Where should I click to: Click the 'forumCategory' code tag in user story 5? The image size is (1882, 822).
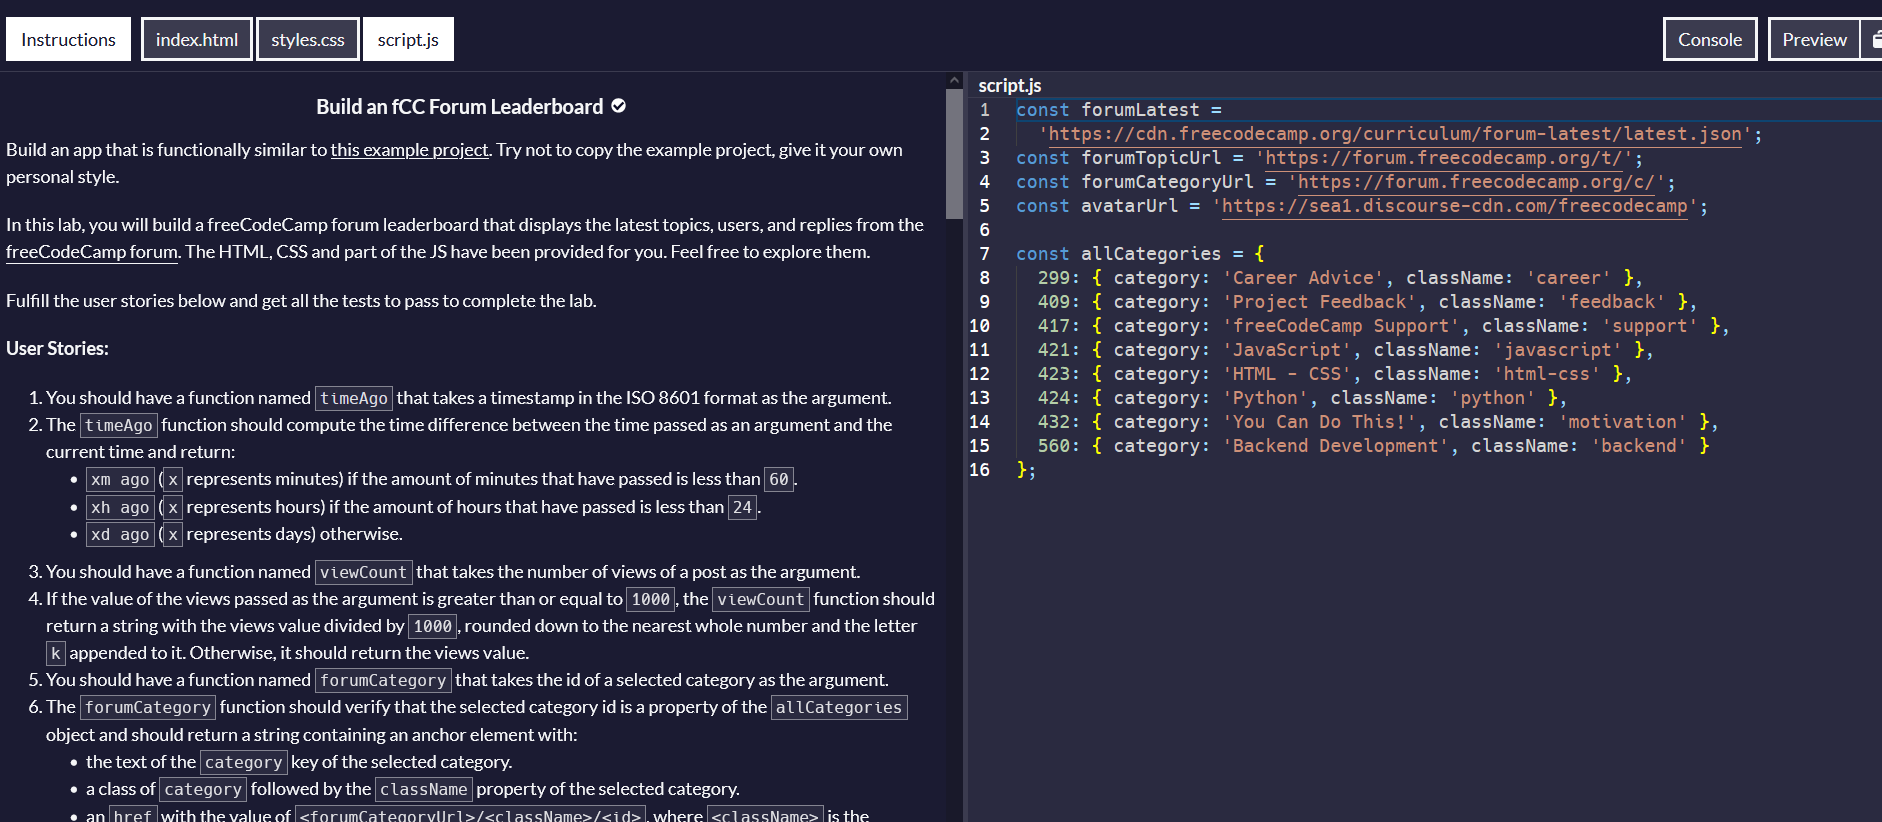[383, 680]
